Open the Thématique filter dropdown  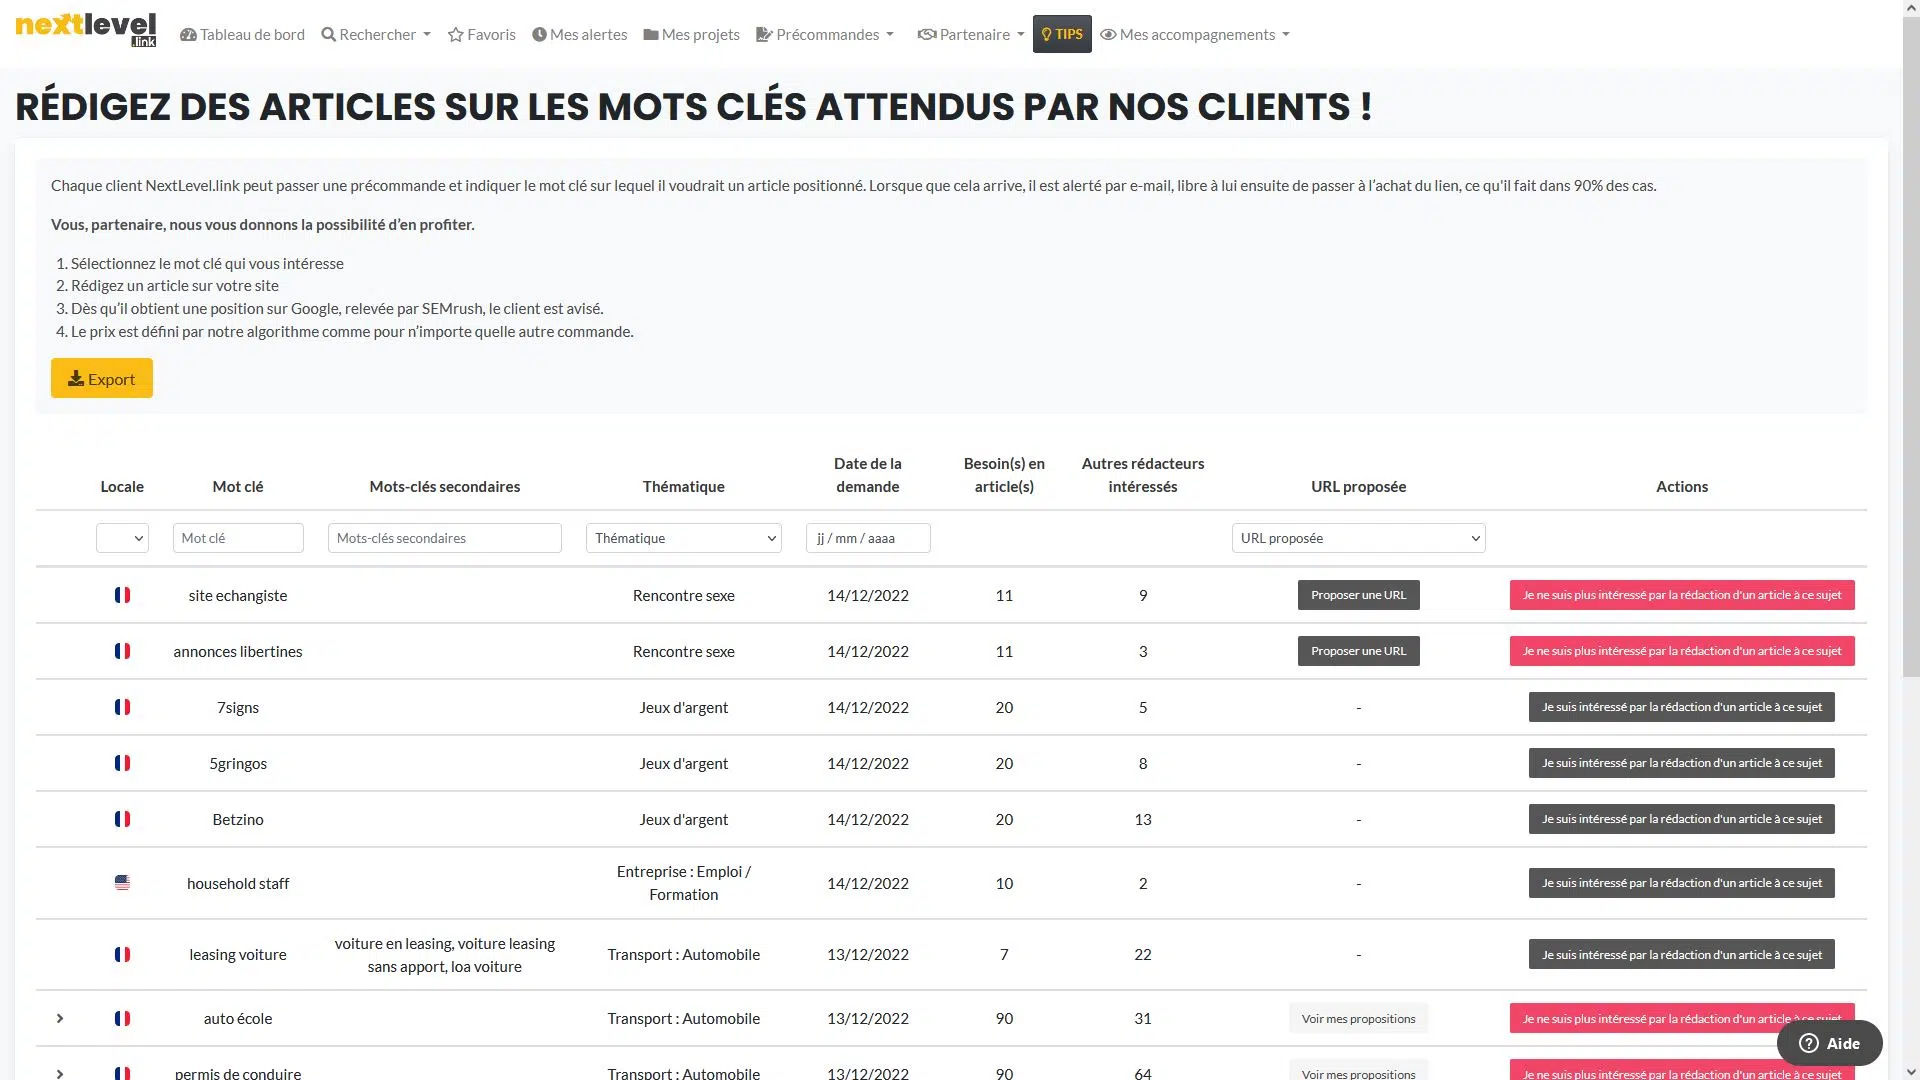tap(684, 538)
